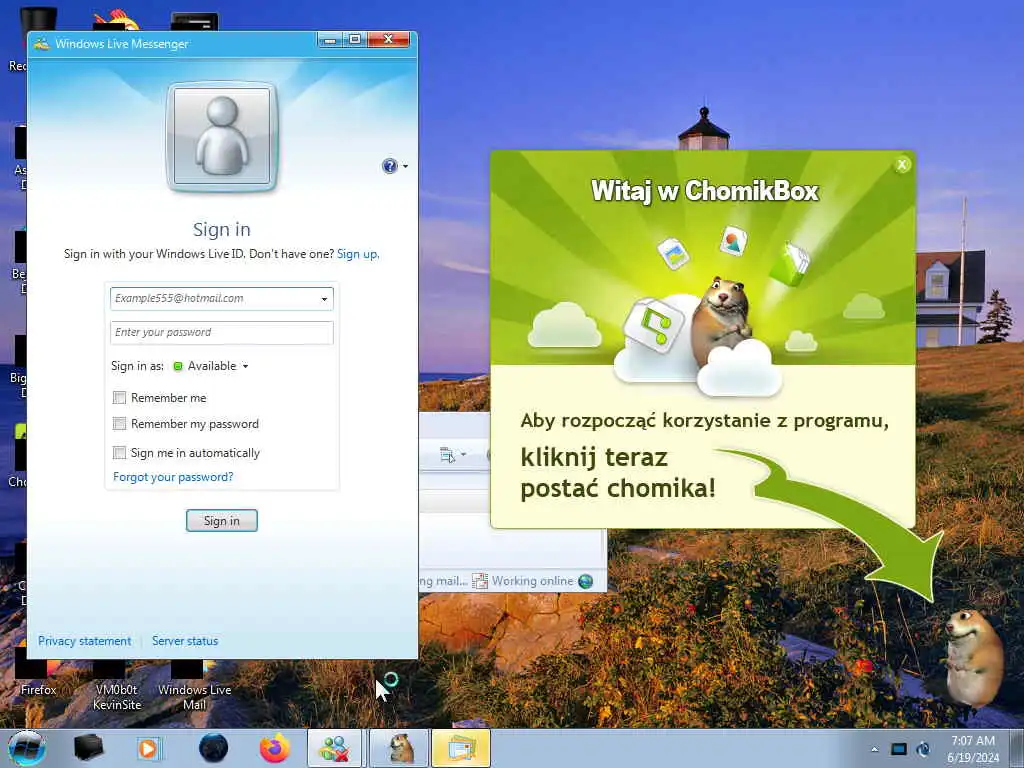1024x768 pixels.
Task: Open the clock showing 7:07 AM
Action: pyautogui.click(x=973, y=748)
